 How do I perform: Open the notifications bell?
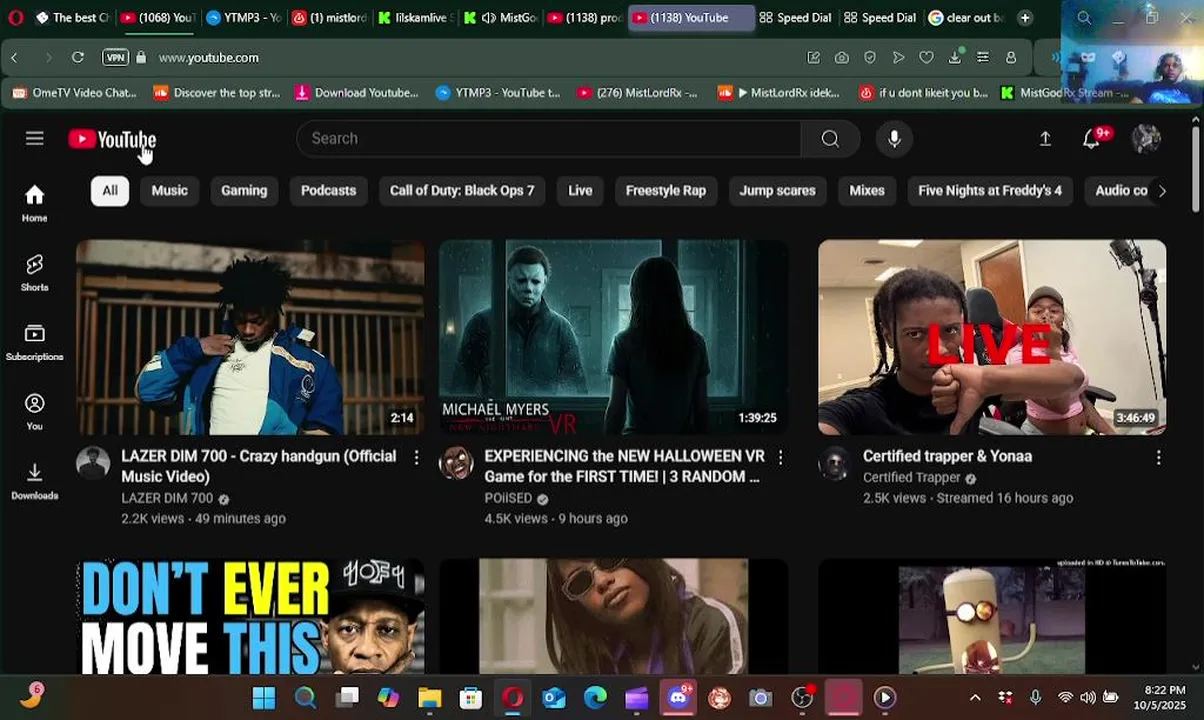[1092, 139]
